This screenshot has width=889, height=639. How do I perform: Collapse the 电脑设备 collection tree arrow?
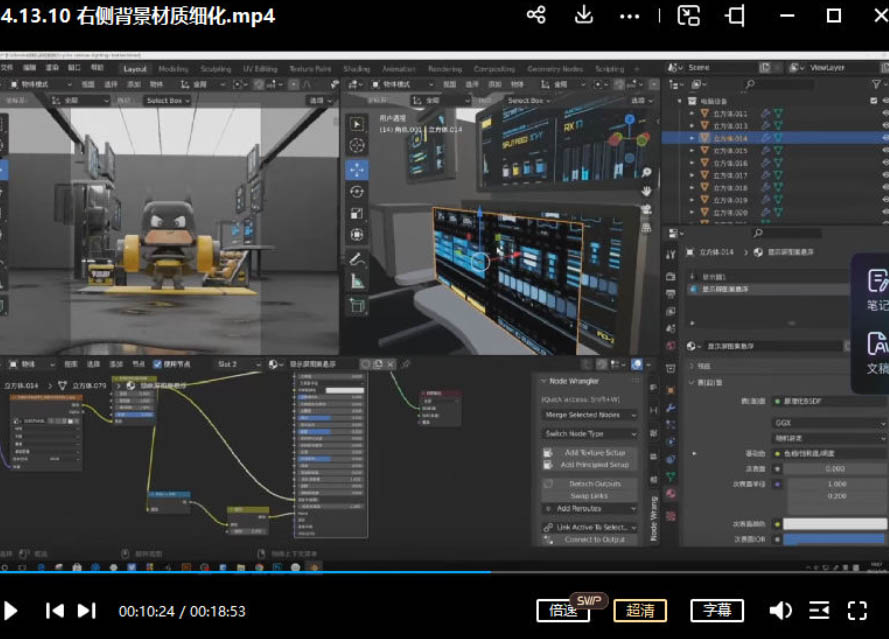pos(679,101)
